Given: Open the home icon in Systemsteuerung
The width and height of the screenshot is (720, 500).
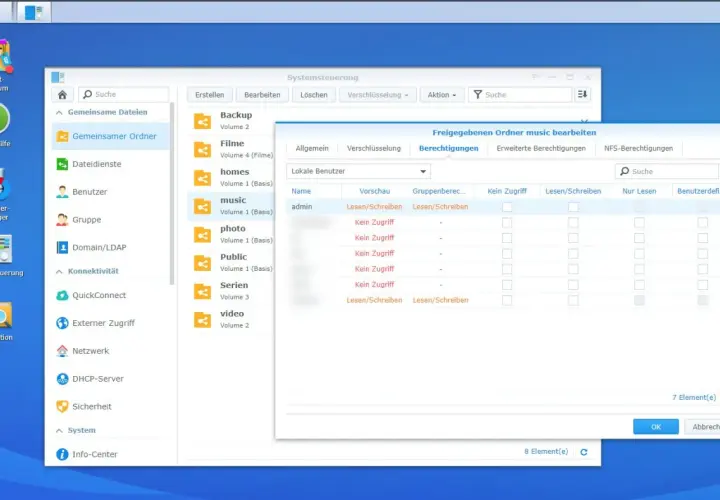Looking at the screenshot, I should 62,95.
